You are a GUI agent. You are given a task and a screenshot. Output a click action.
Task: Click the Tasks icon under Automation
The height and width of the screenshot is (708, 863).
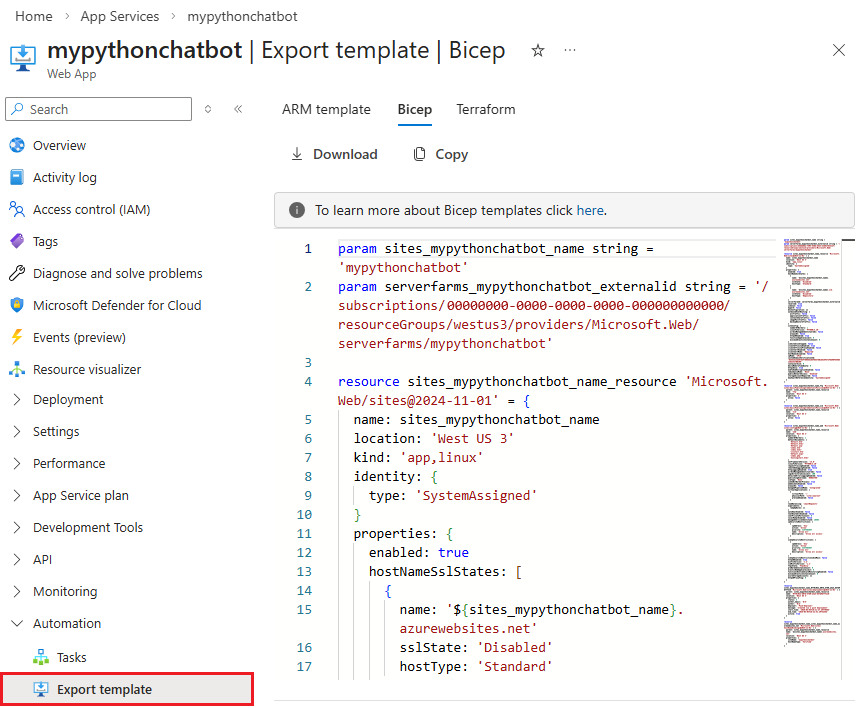point(41,657)
